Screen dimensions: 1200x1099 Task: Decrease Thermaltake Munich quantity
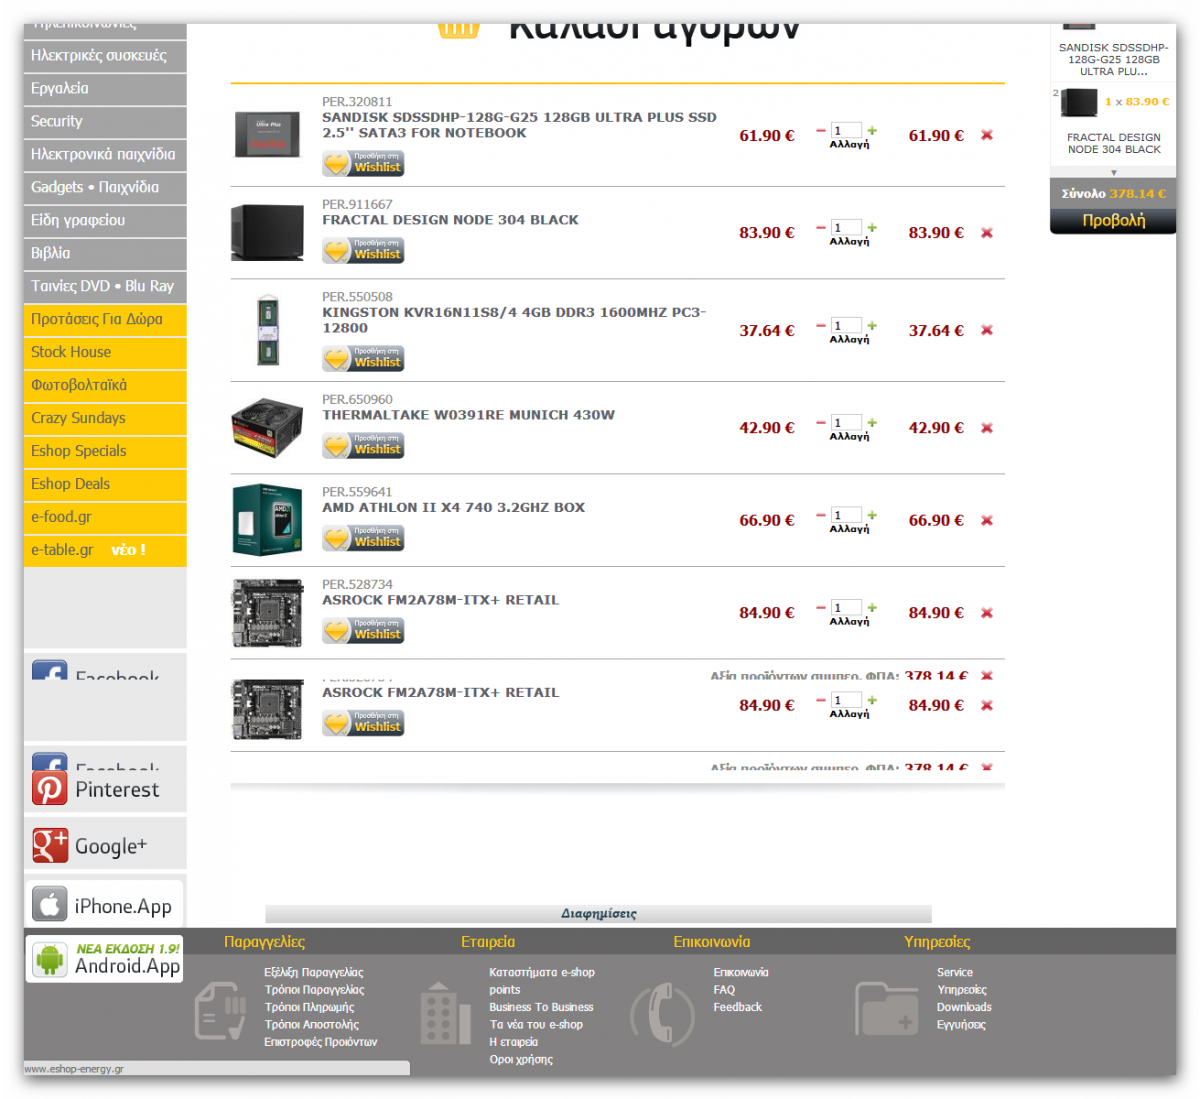[x=821, y=422]
